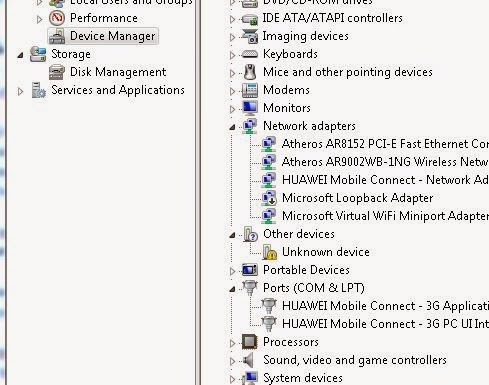
Task: Expand the Monitors category
Action: tap(232, 109)
